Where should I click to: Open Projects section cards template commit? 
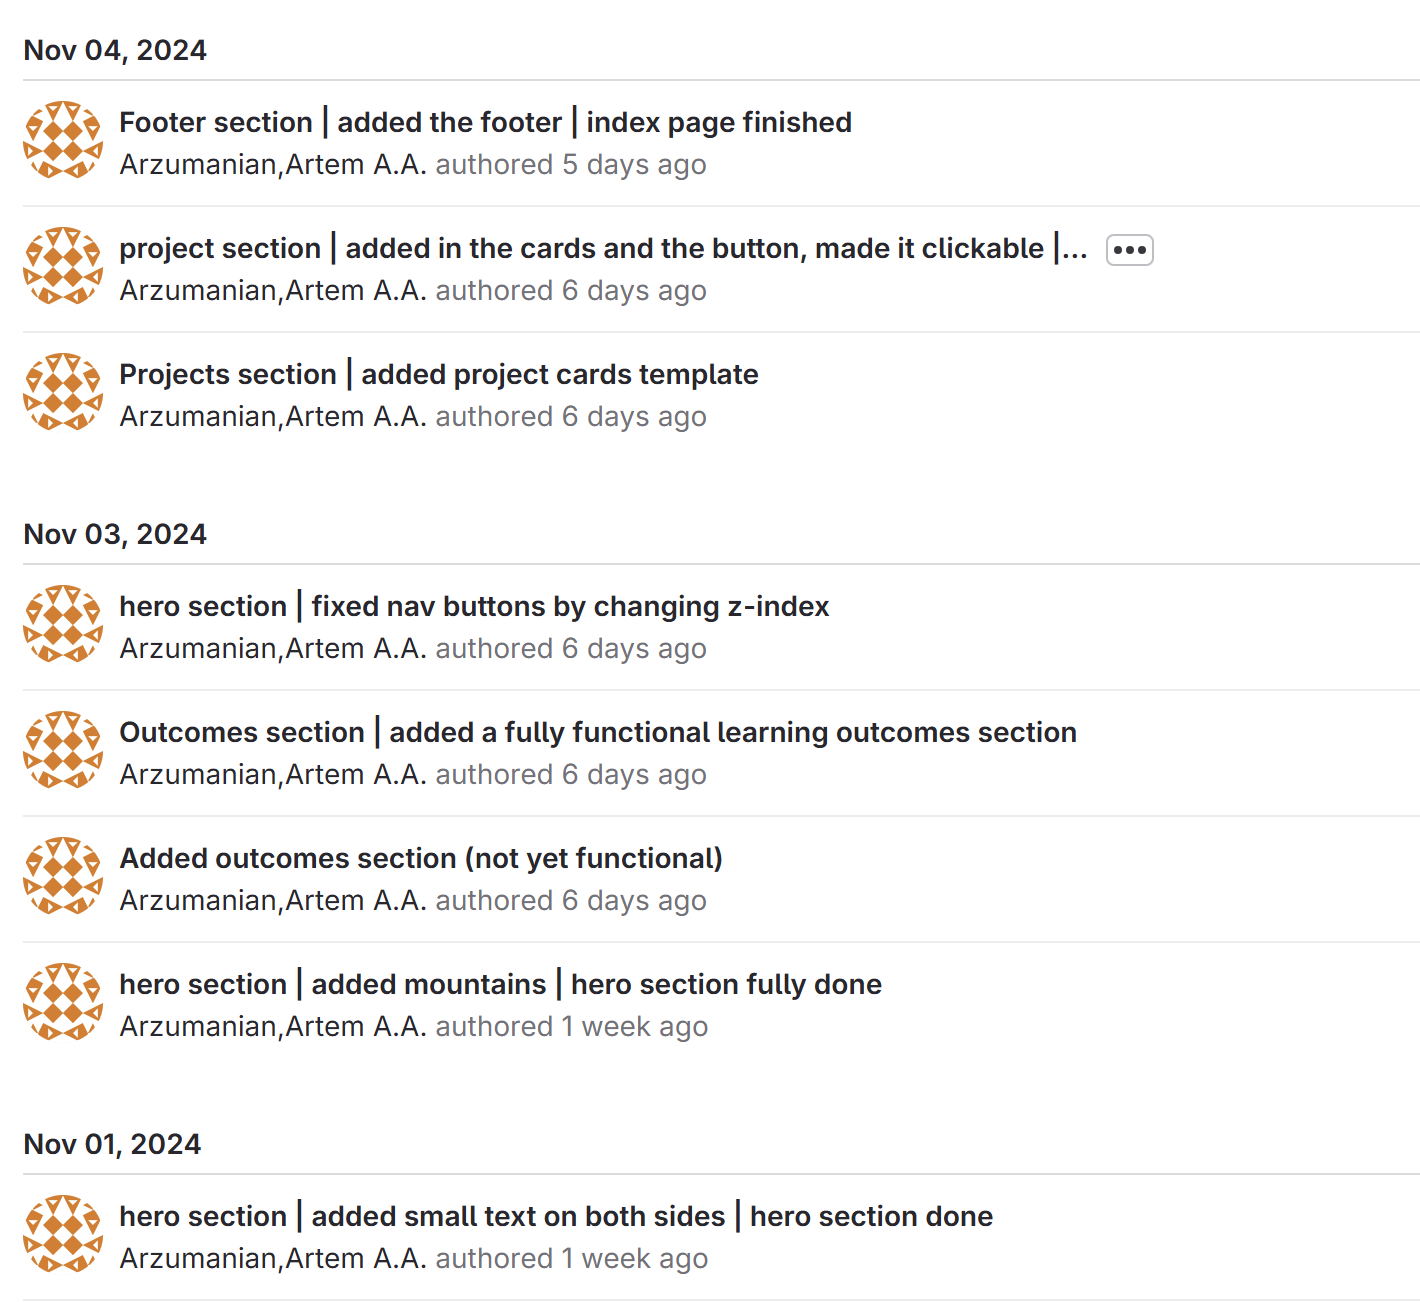pyautogui.click(x=438, y=374)
